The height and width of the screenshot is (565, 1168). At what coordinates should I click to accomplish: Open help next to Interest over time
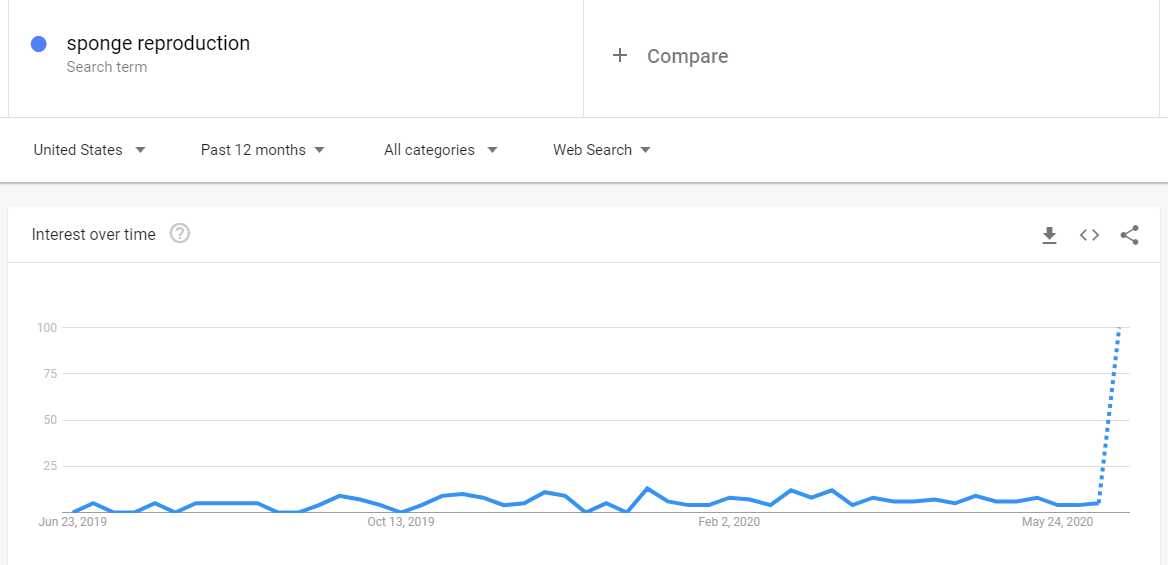[180, 234]
